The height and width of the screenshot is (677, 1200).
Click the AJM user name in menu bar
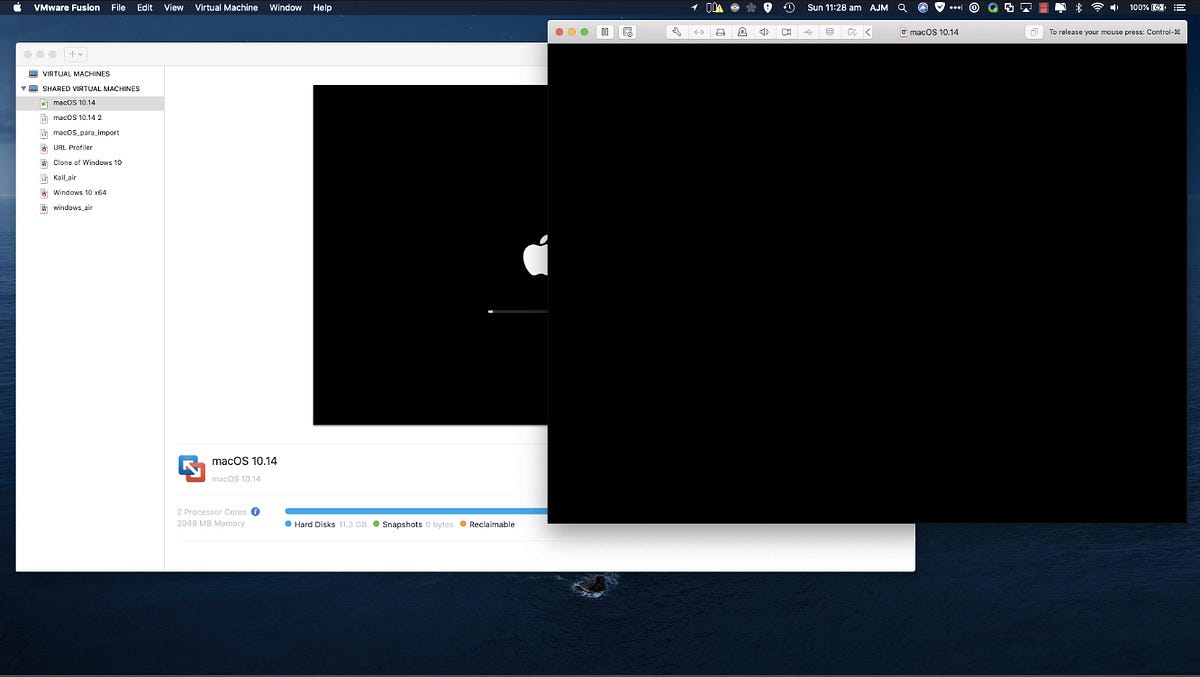pyautogui.click(x=879, y=7)
